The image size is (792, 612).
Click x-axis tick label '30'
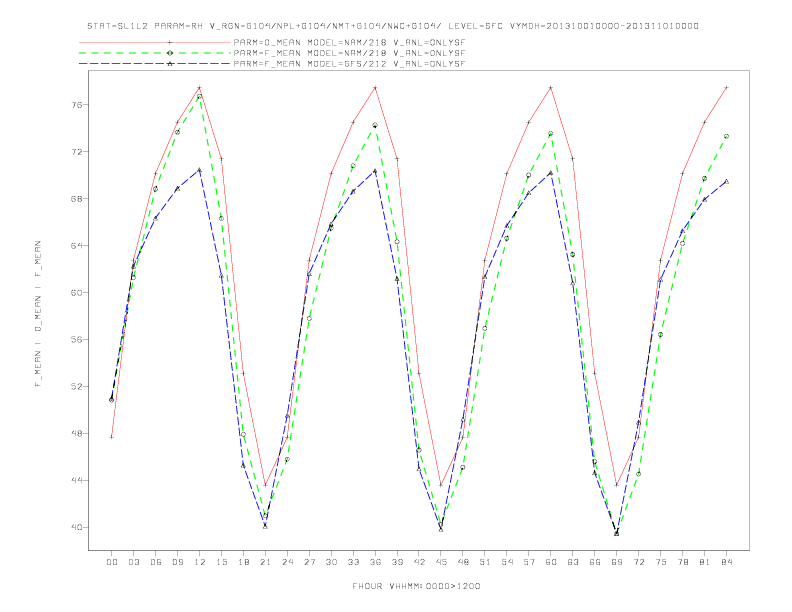(331, 562)
